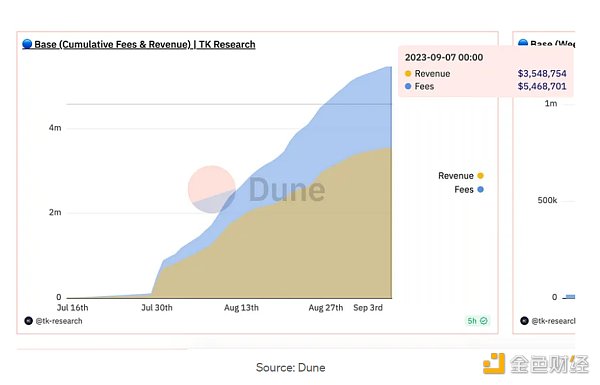Viewport: 600px width, 385px height.
Task: Select the Sep 3rd x-axis label
Action: (368, 308)
